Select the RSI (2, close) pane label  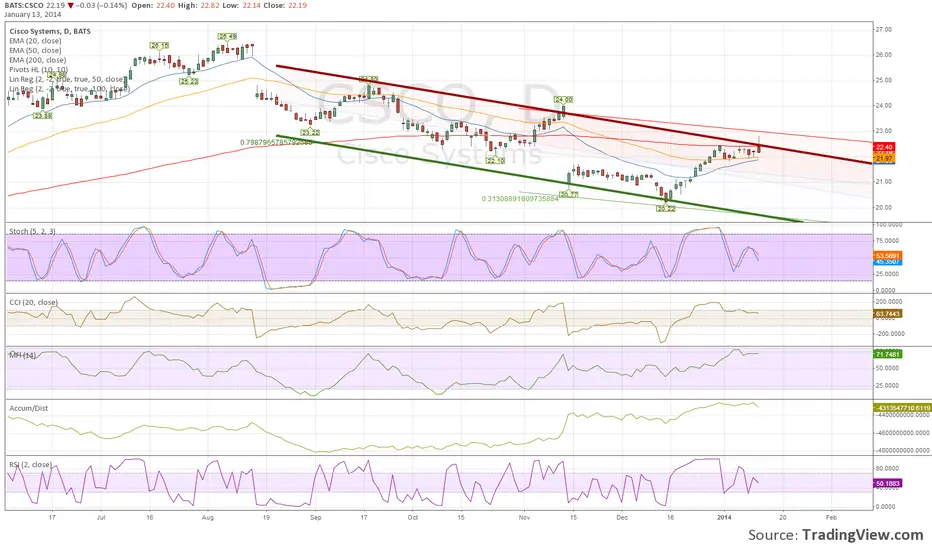click(x=30, y=464)
